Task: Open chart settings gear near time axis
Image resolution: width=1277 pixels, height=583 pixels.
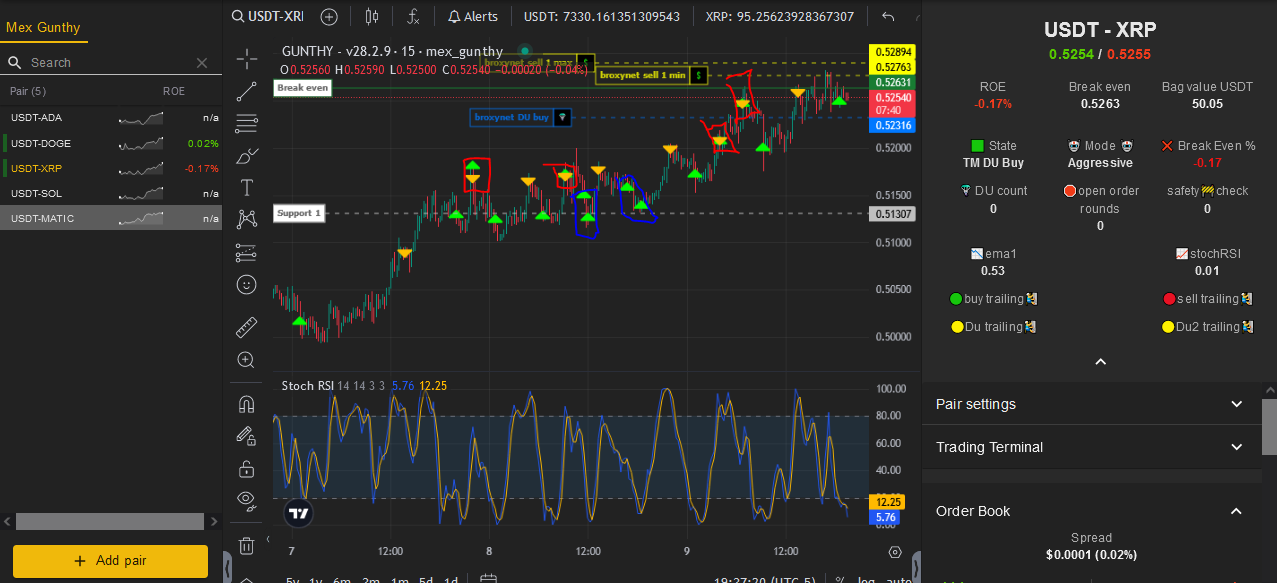Action: point(895,551)
